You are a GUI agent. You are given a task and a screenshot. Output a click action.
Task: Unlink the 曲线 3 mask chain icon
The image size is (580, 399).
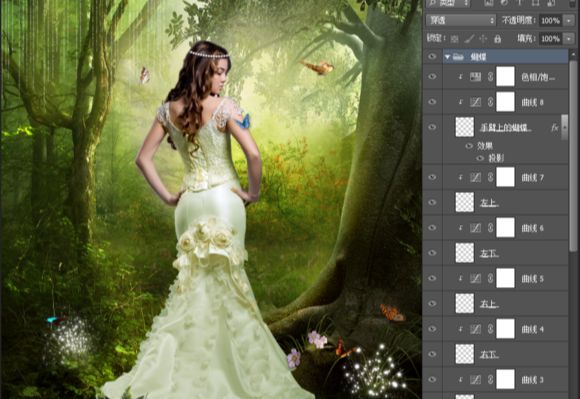click(490, 379)
